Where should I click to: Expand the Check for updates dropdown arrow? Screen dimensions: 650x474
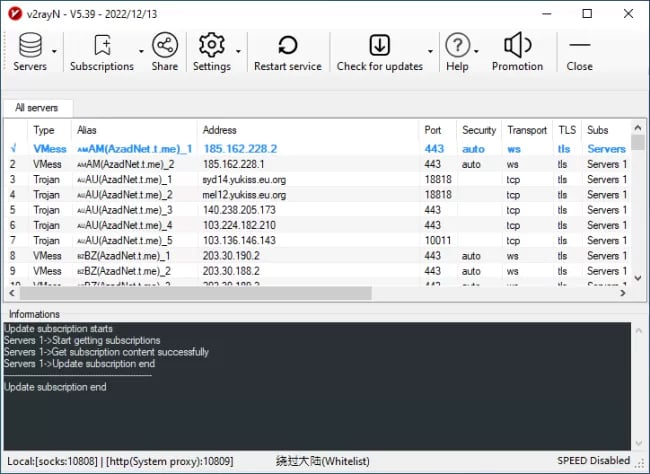pyautogui.click(x=430, y=51)
